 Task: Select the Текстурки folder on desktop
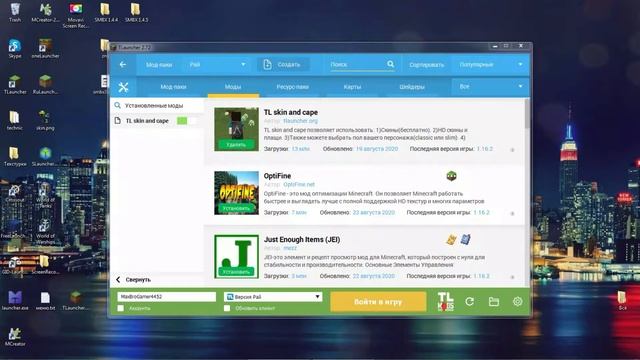pos(15,157)
